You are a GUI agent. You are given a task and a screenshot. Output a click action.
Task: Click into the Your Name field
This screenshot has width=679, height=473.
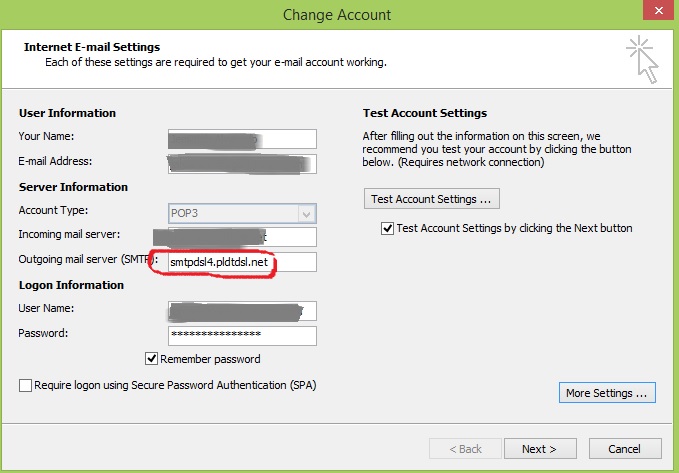tap(242, 138)
